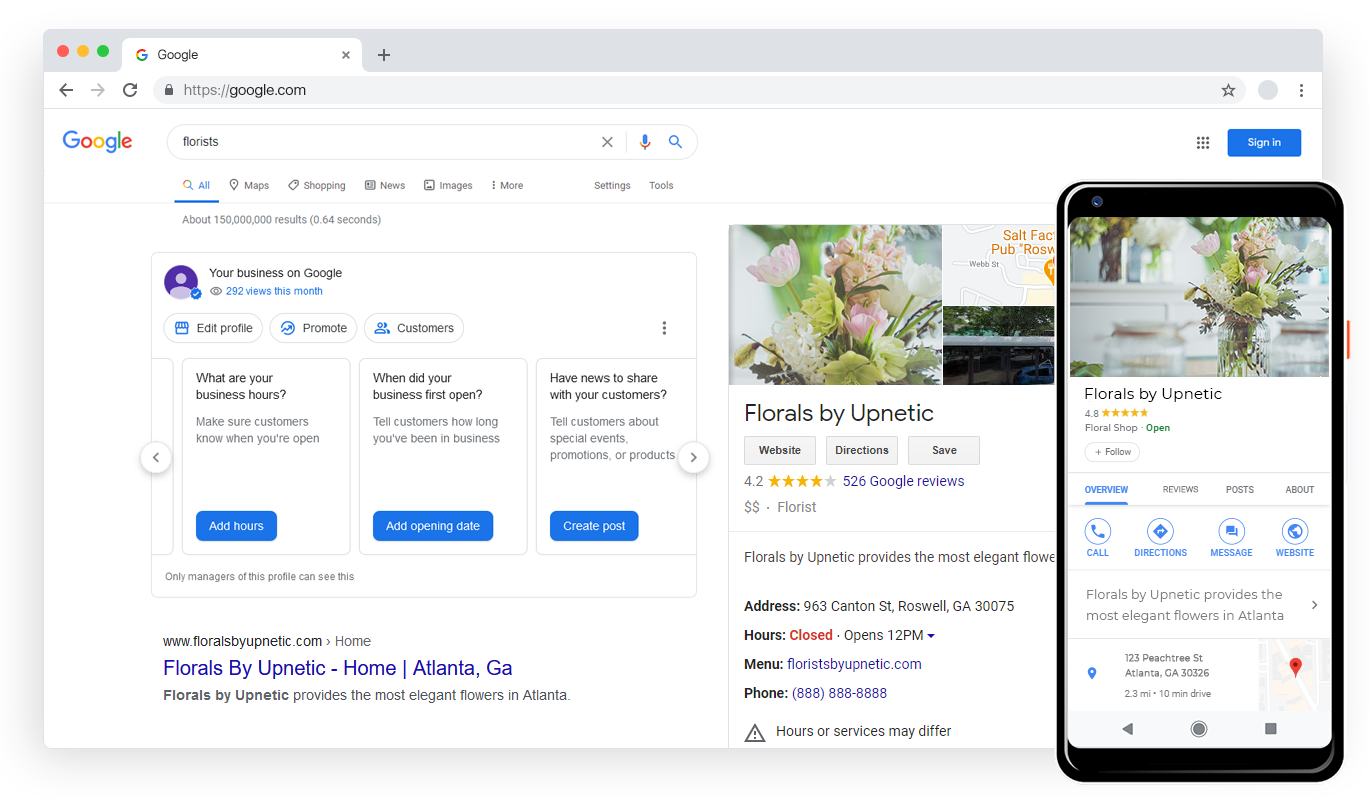Click the Add hours button

point(236,526)
